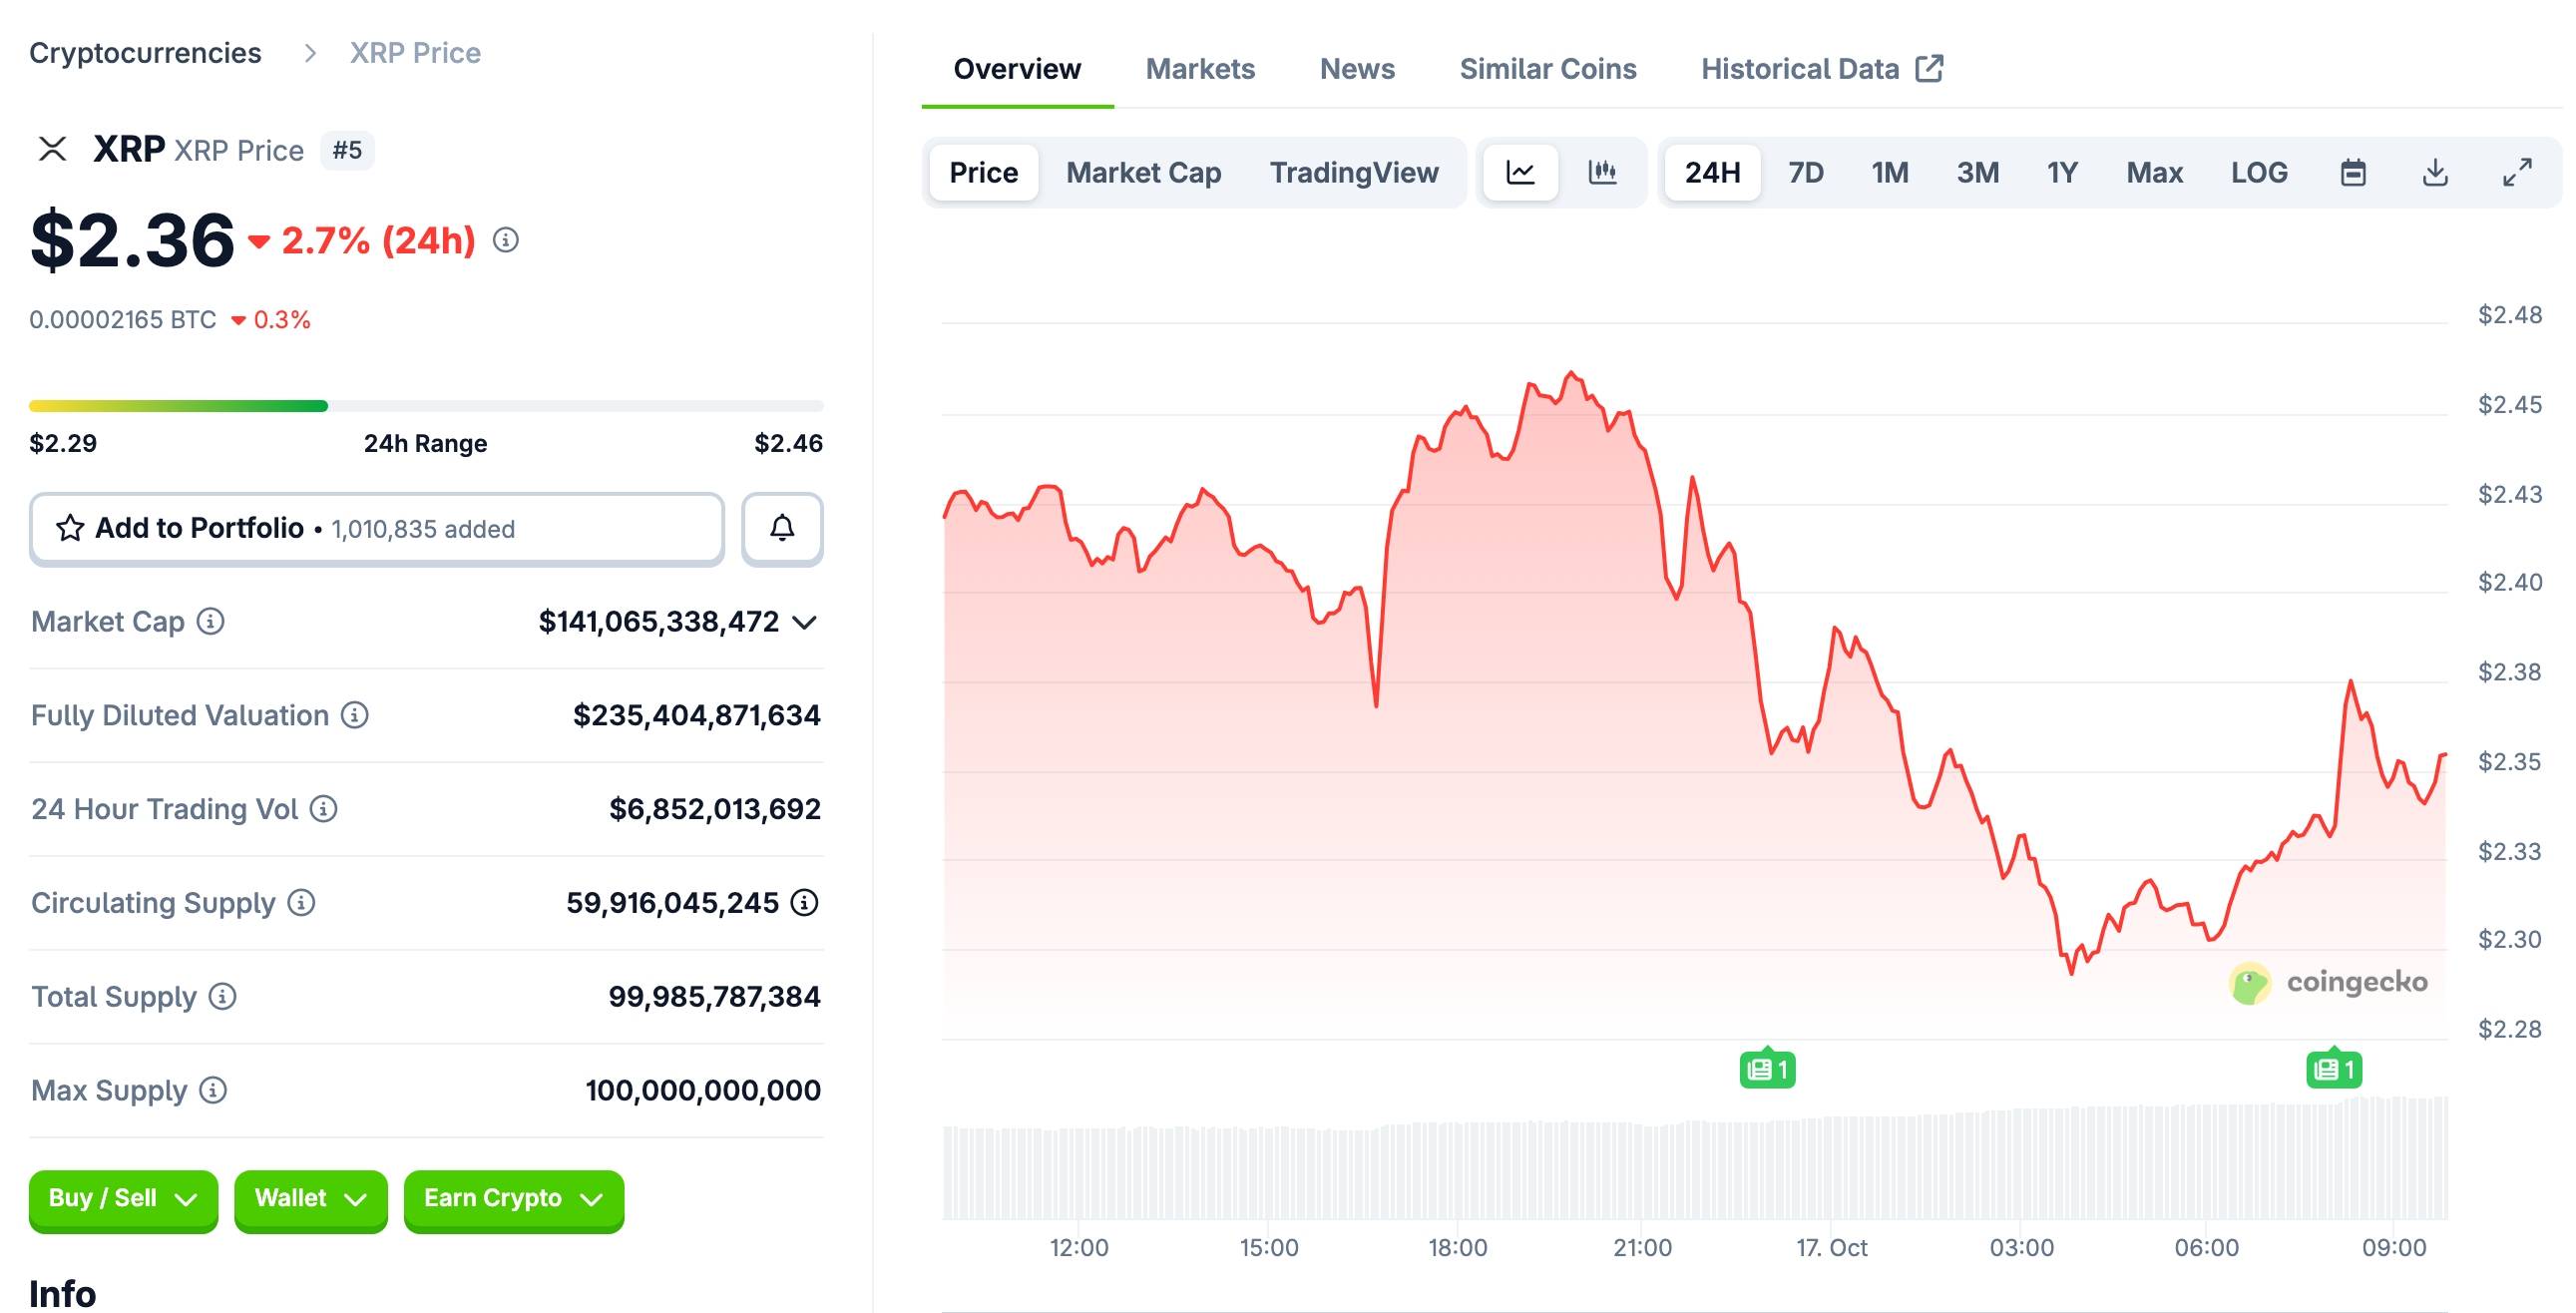Screen dimensions: 2576x1313
Task: Switch to line chart view icon
Action: click(x=1520, y=173)
